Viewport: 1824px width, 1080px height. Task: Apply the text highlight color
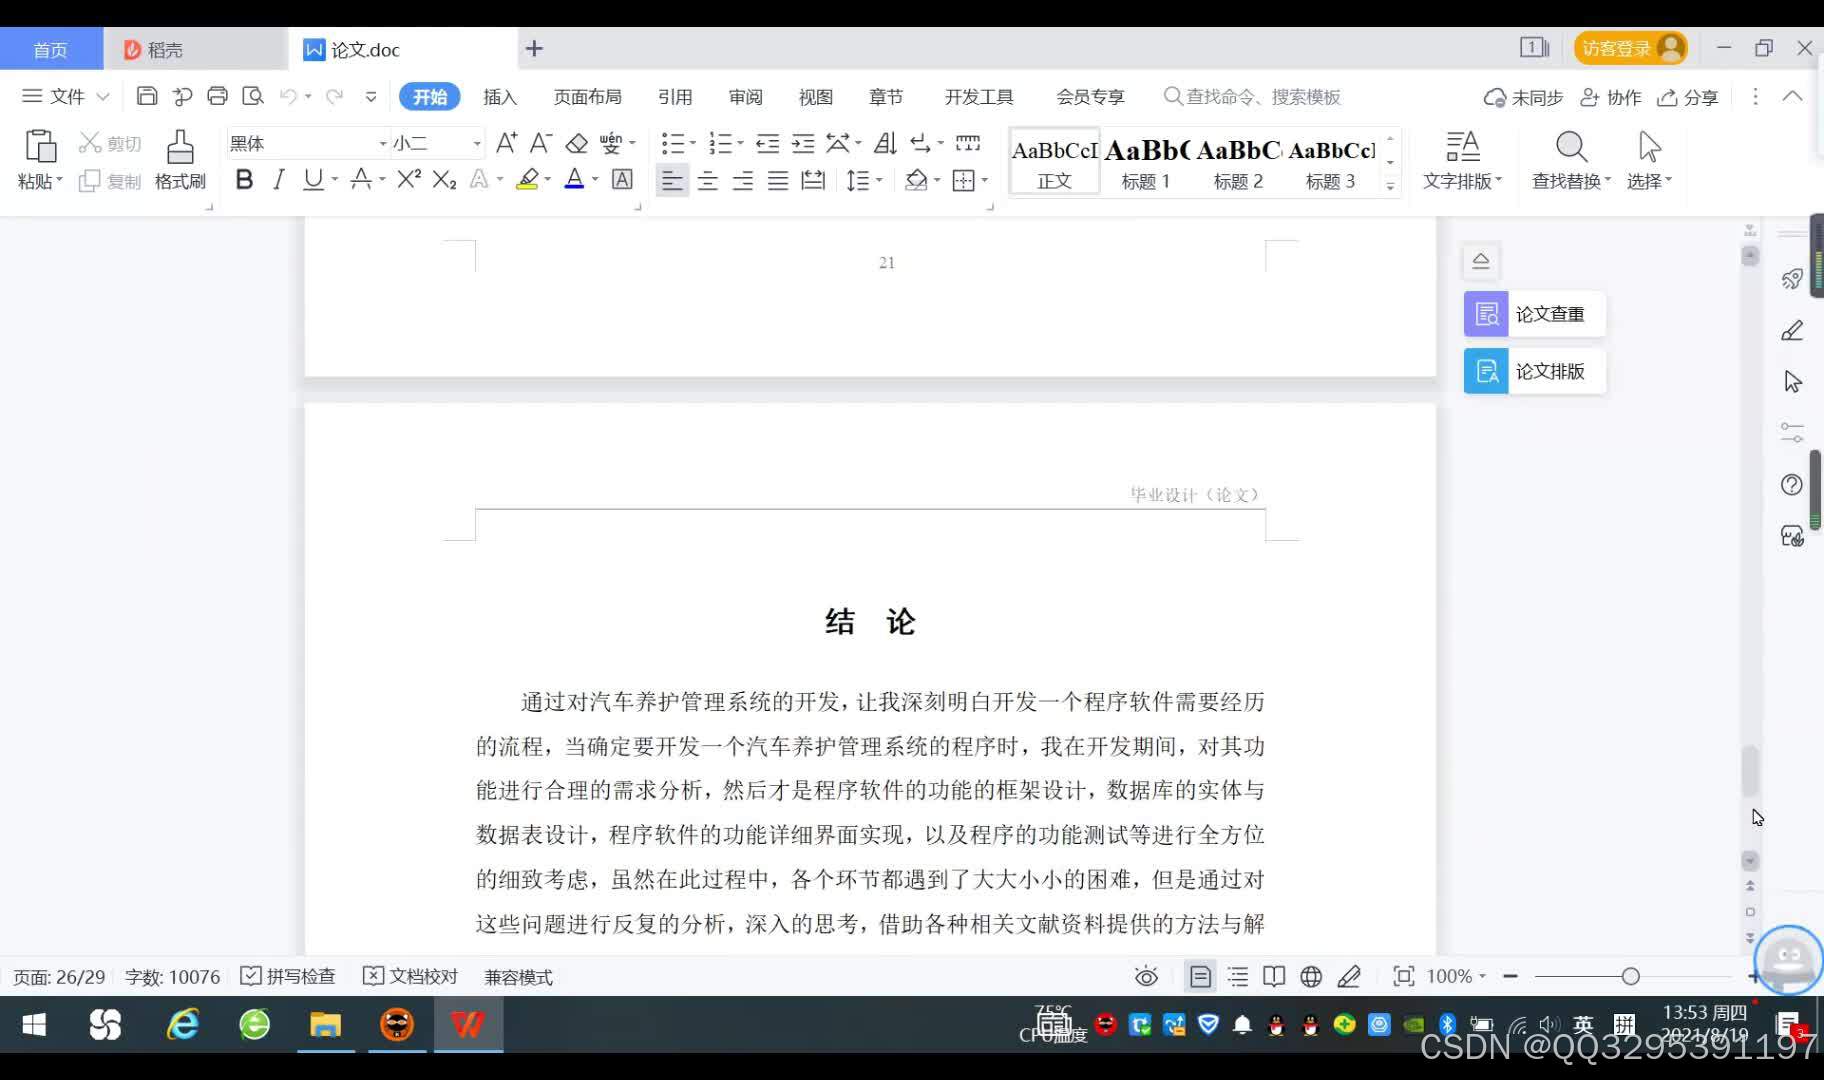click(527, 179)
